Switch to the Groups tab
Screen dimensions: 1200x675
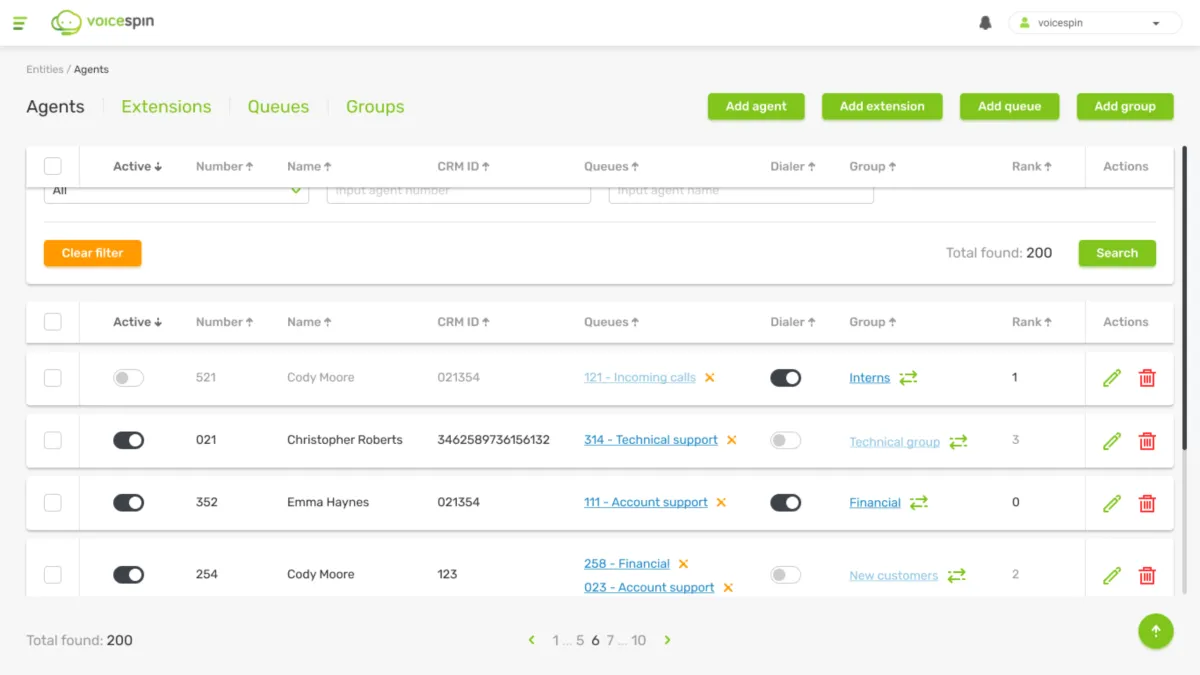click(375, 107)
